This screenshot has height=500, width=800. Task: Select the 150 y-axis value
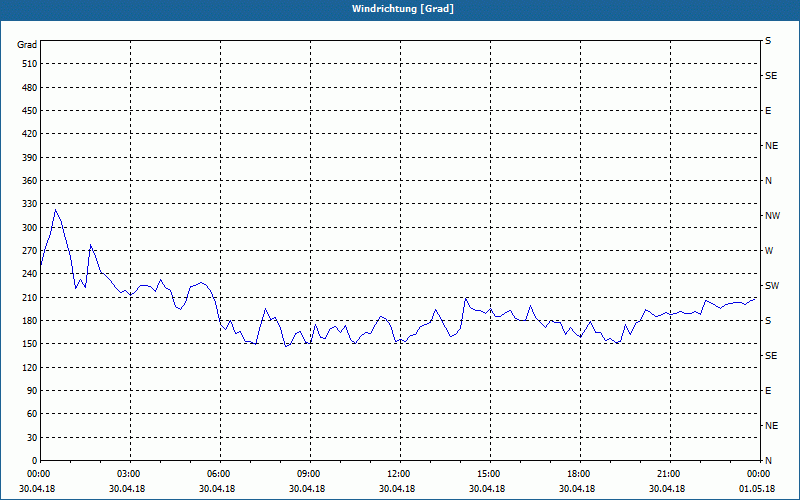tap(30, 344)
